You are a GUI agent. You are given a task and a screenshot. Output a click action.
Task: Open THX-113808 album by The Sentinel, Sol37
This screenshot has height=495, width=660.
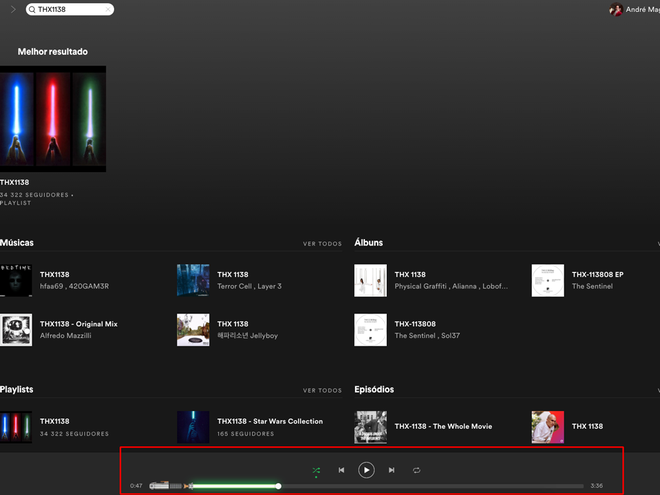(x=370, y=330)
